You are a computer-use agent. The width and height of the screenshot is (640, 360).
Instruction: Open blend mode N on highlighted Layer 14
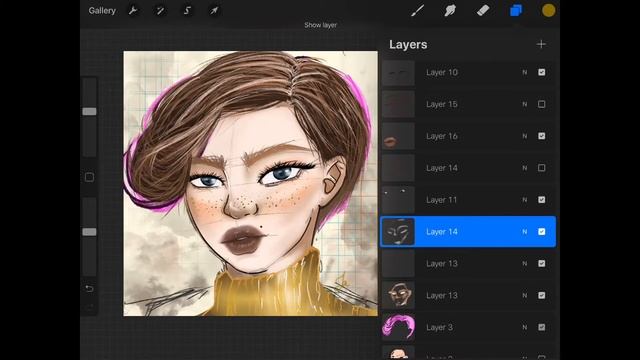point(524,231)
